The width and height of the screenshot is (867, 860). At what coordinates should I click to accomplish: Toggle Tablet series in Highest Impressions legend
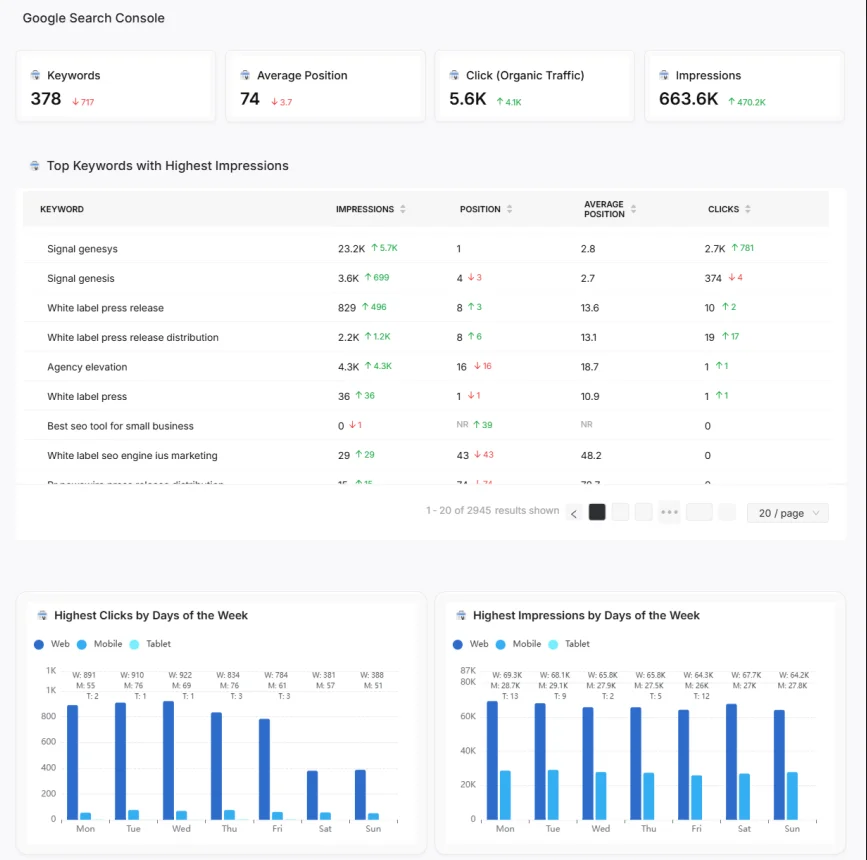pyautogui.click(x=554, y=644)
